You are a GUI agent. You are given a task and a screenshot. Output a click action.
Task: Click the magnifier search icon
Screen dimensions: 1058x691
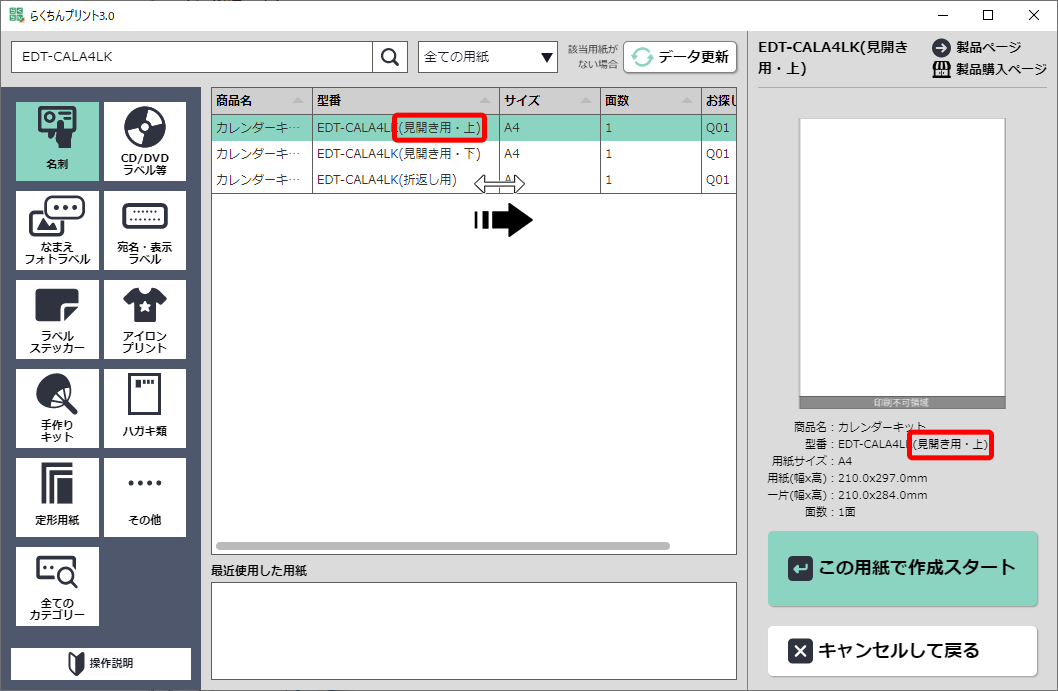[390, 57]
